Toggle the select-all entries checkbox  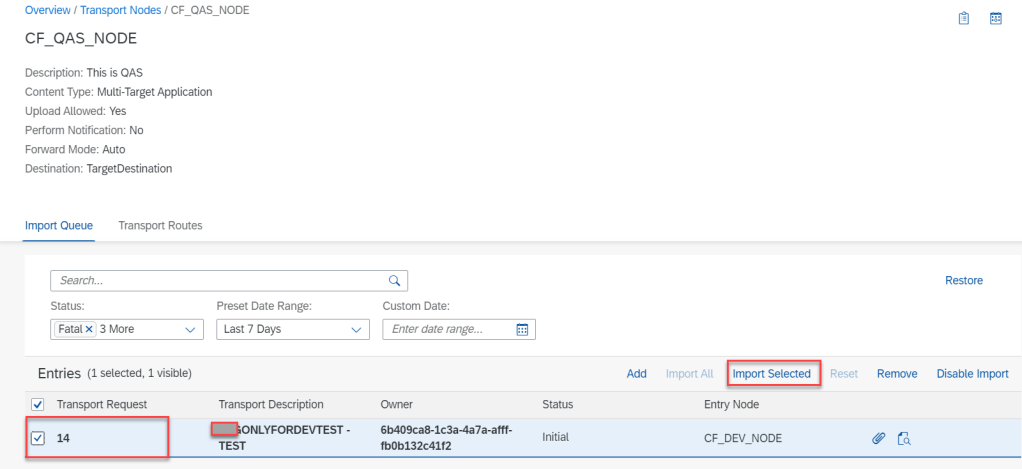(38, 405)
